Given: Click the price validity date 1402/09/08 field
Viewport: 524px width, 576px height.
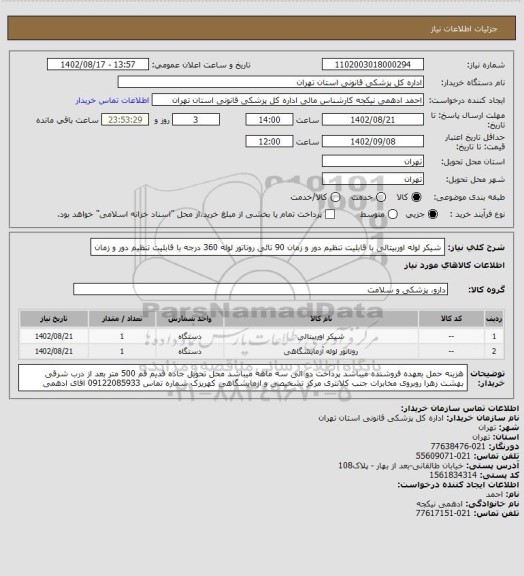Looking at the screenshot, I should [x=373, y=141].
